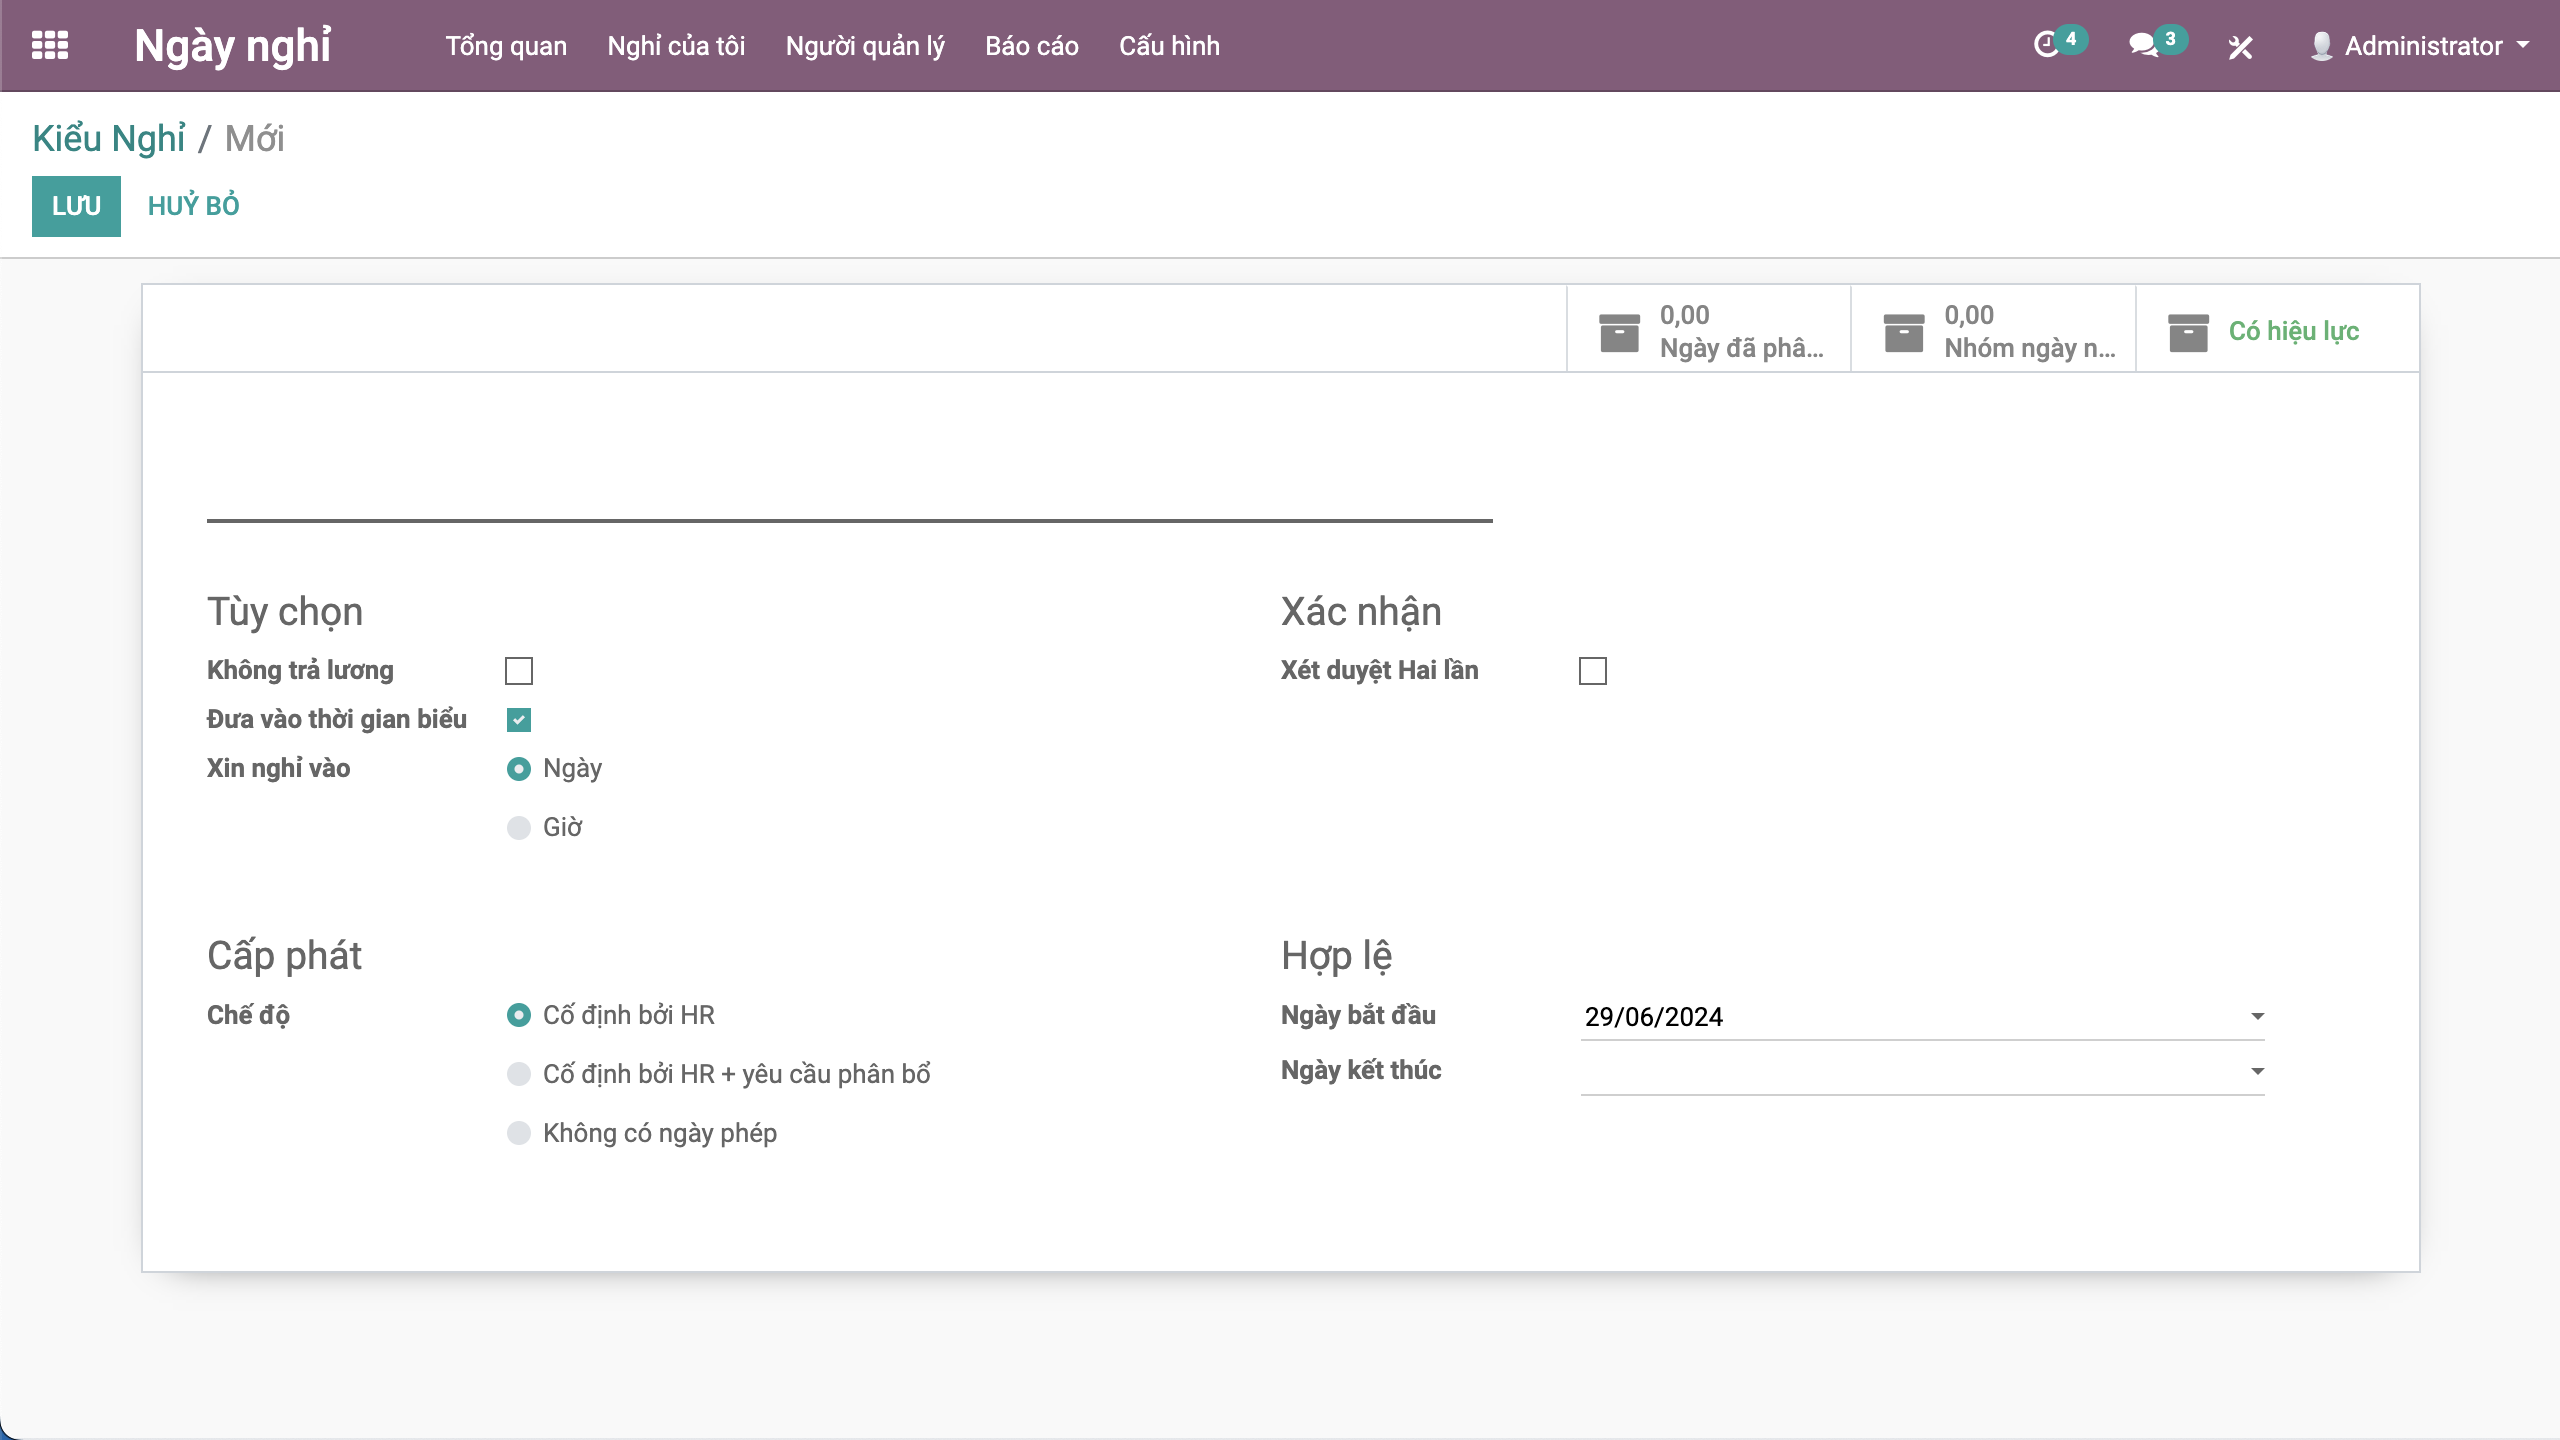Click the HUỶ BỎ discard button
This screenshot has width=2560, height=1440.
193,206
